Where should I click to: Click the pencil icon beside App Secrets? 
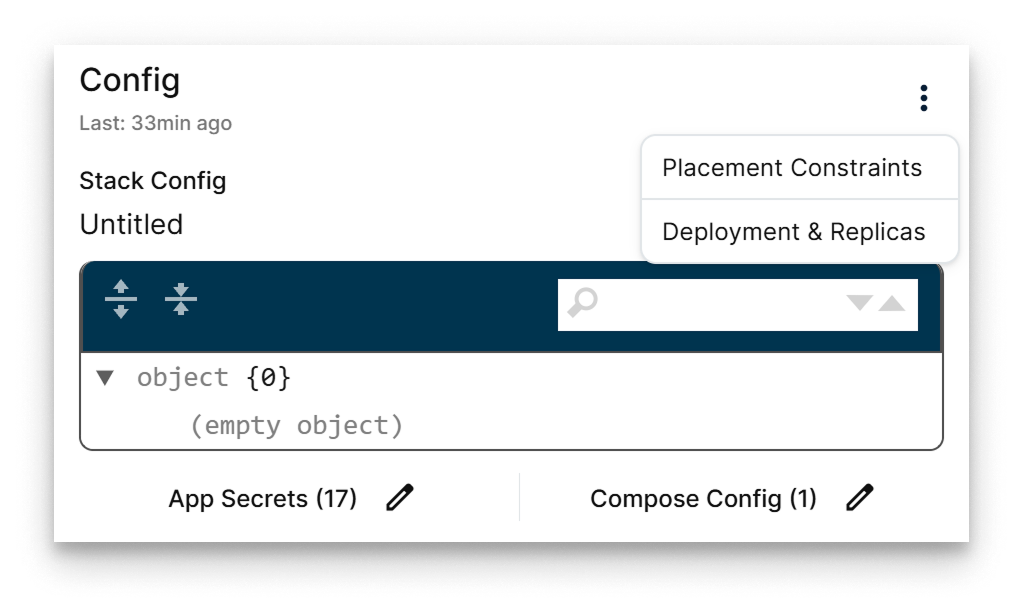(398, 497)
